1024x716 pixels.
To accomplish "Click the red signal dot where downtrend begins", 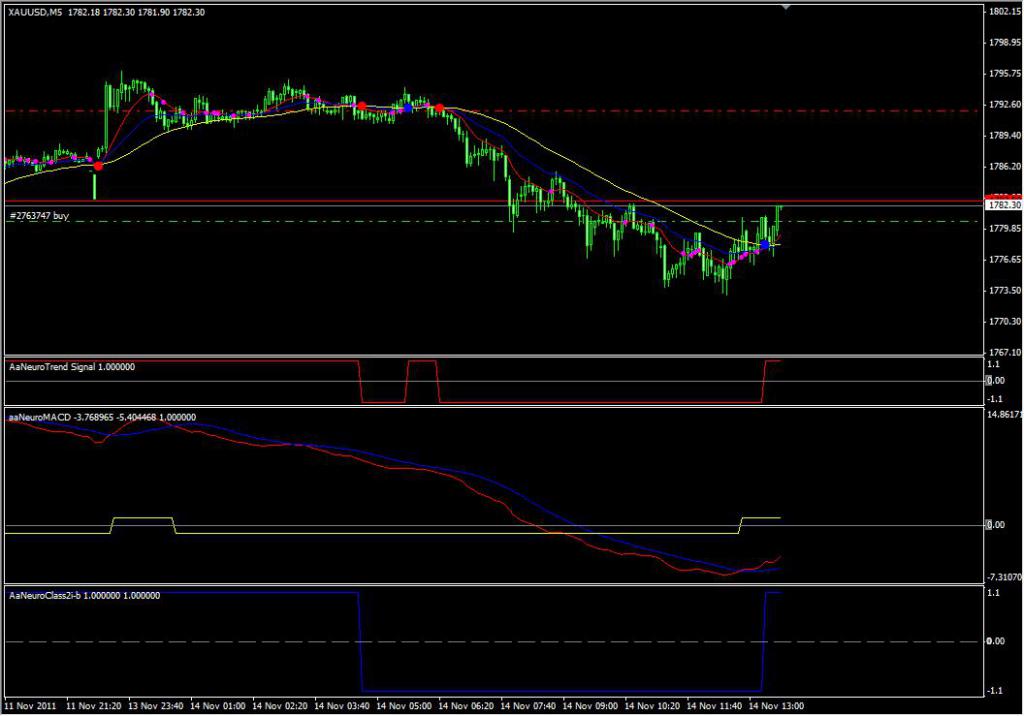I will [440, 108].
